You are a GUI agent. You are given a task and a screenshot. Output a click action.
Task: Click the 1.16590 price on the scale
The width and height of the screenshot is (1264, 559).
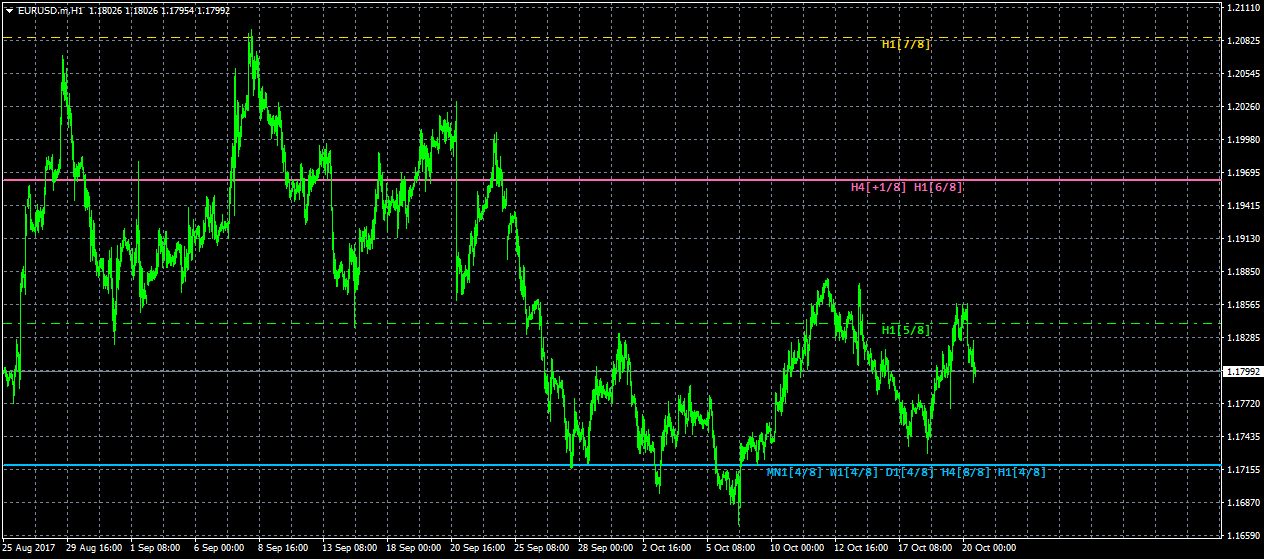(x=1243, y=536)
